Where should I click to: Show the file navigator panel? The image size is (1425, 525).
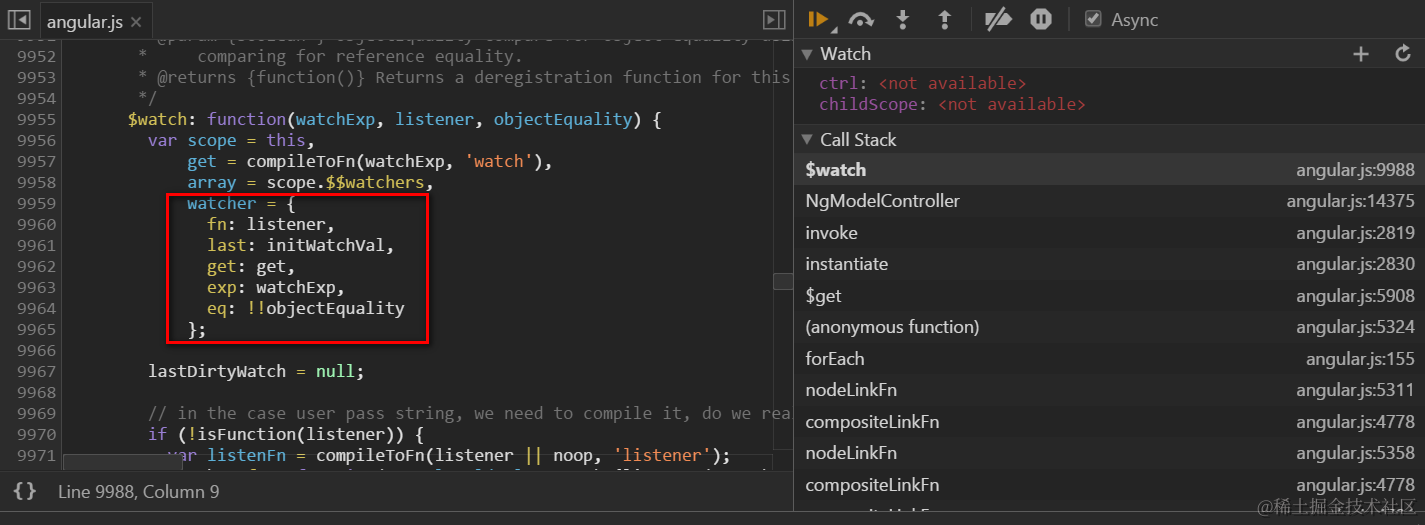point(20,20)
